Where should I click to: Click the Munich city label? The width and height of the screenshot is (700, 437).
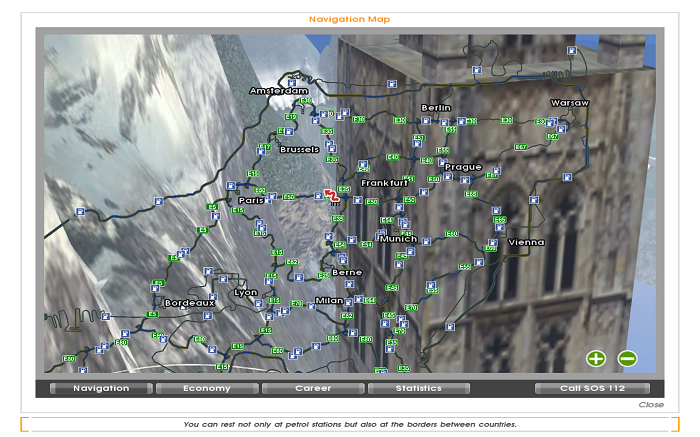[x=398, y=239]
